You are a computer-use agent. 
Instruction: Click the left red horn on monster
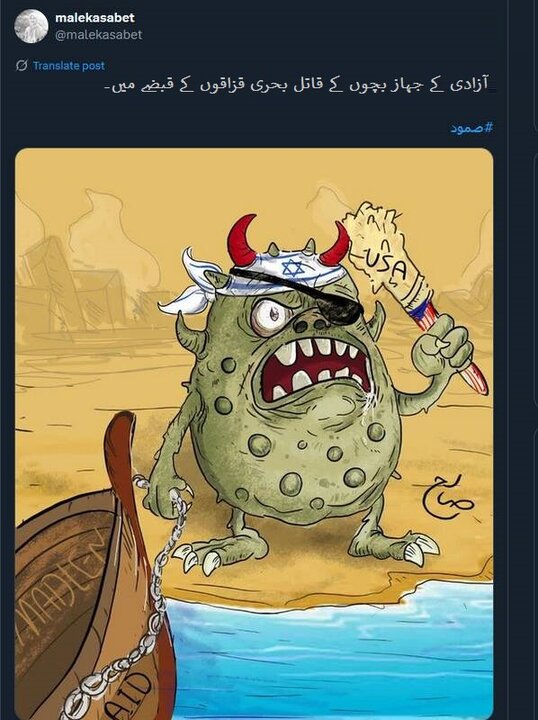click(x=242, y=239)
